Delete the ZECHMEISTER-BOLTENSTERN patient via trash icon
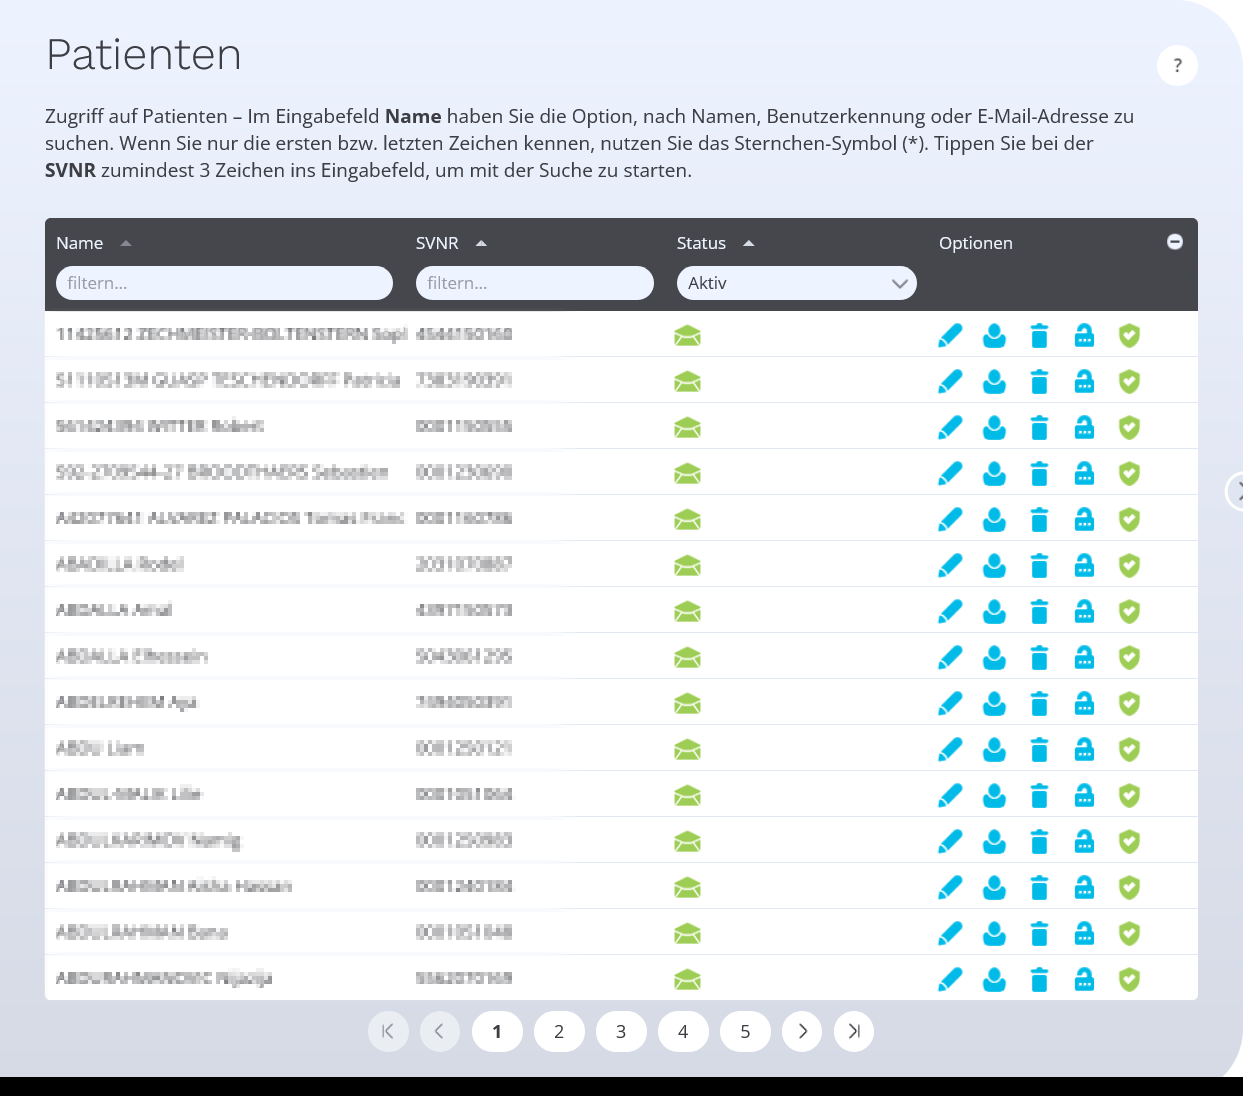 (1039, 336)
